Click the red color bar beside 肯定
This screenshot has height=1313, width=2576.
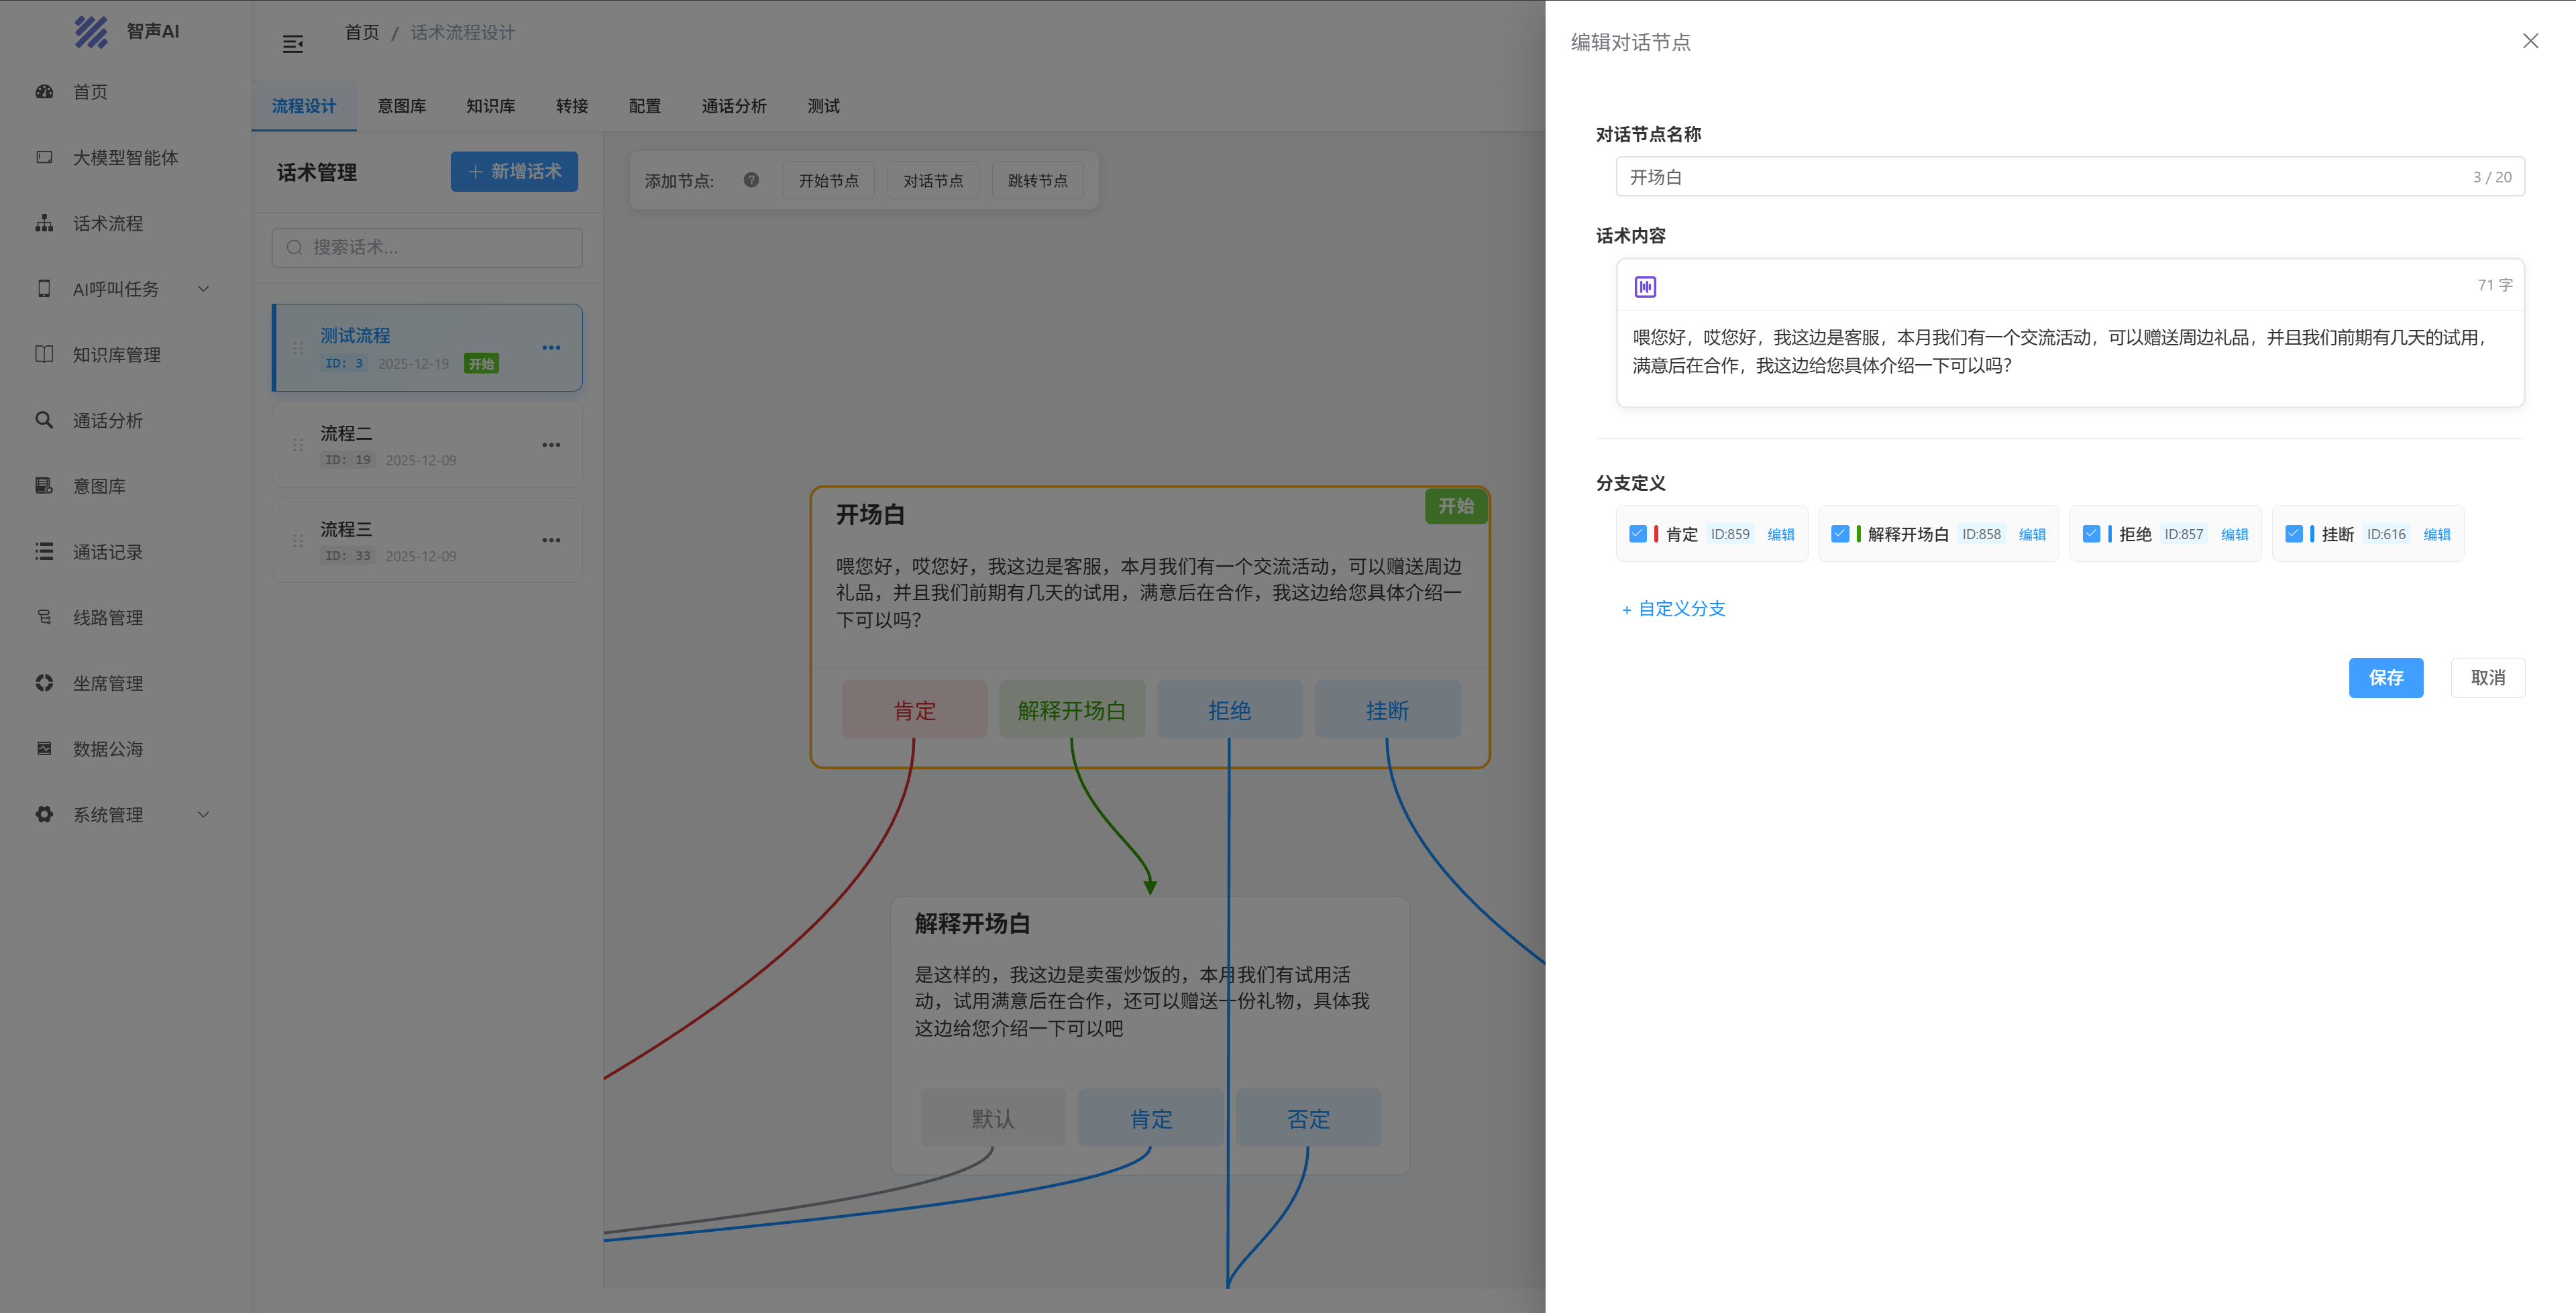(1656, 534)
